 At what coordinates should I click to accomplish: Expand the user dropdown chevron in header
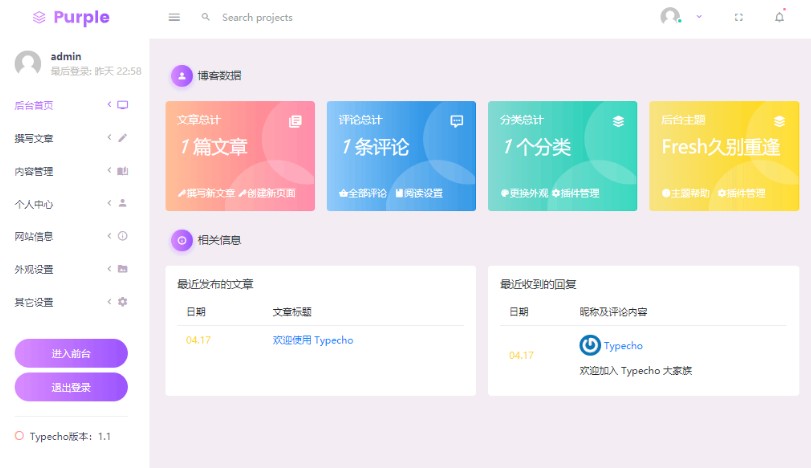click(699, 17)
